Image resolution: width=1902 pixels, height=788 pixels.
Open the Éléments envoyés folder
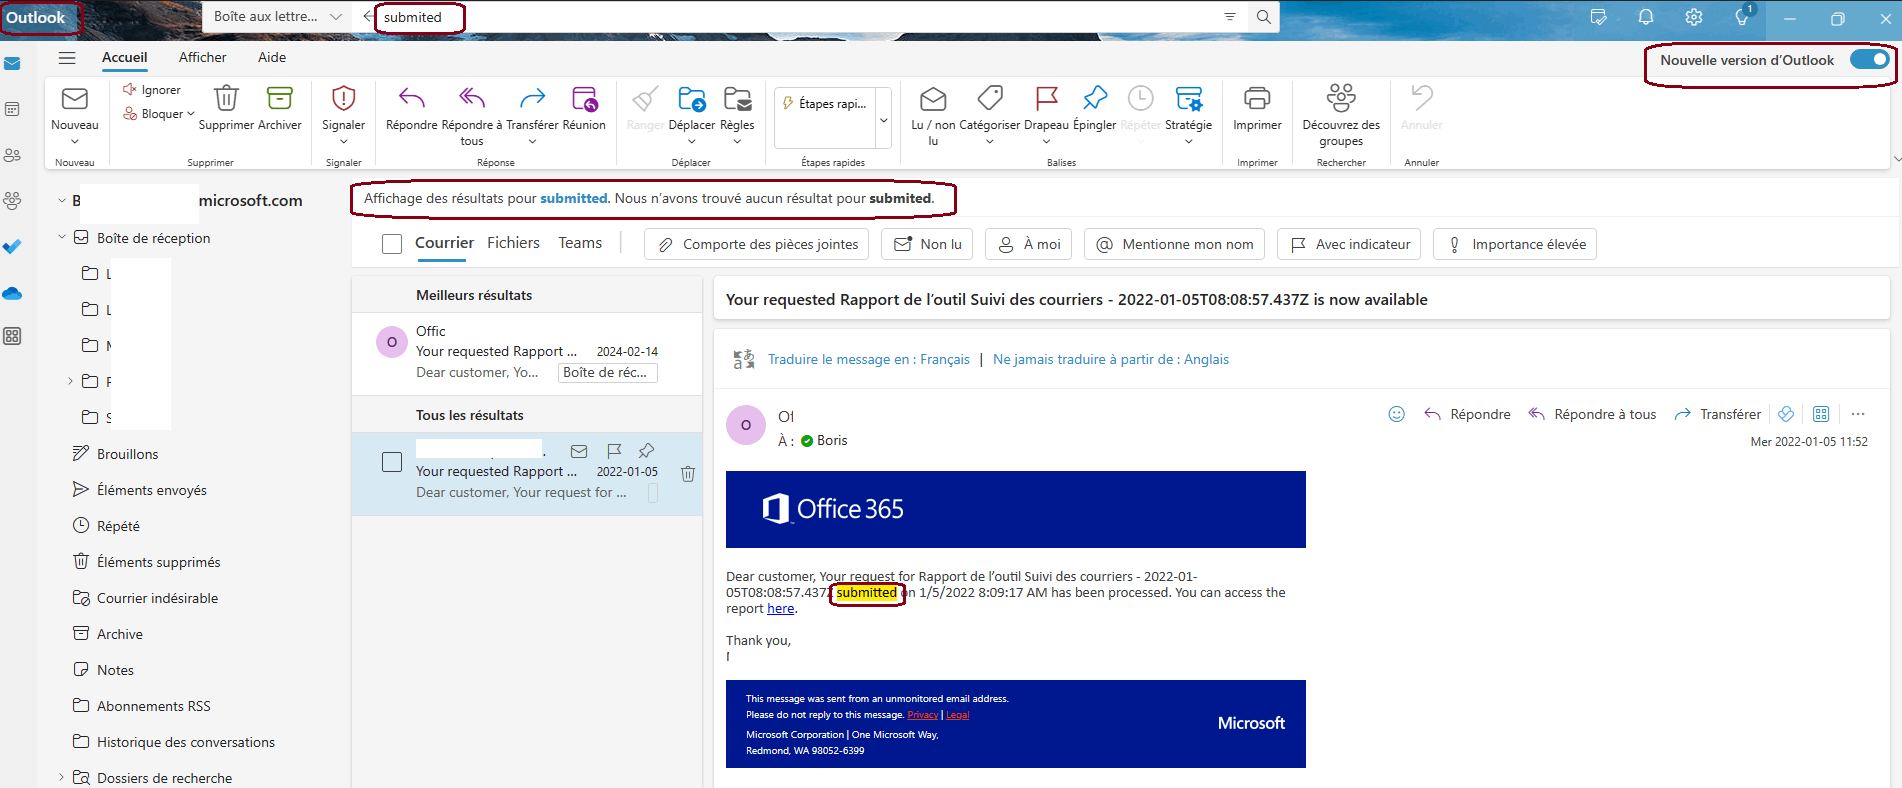[x=151, y=490]
